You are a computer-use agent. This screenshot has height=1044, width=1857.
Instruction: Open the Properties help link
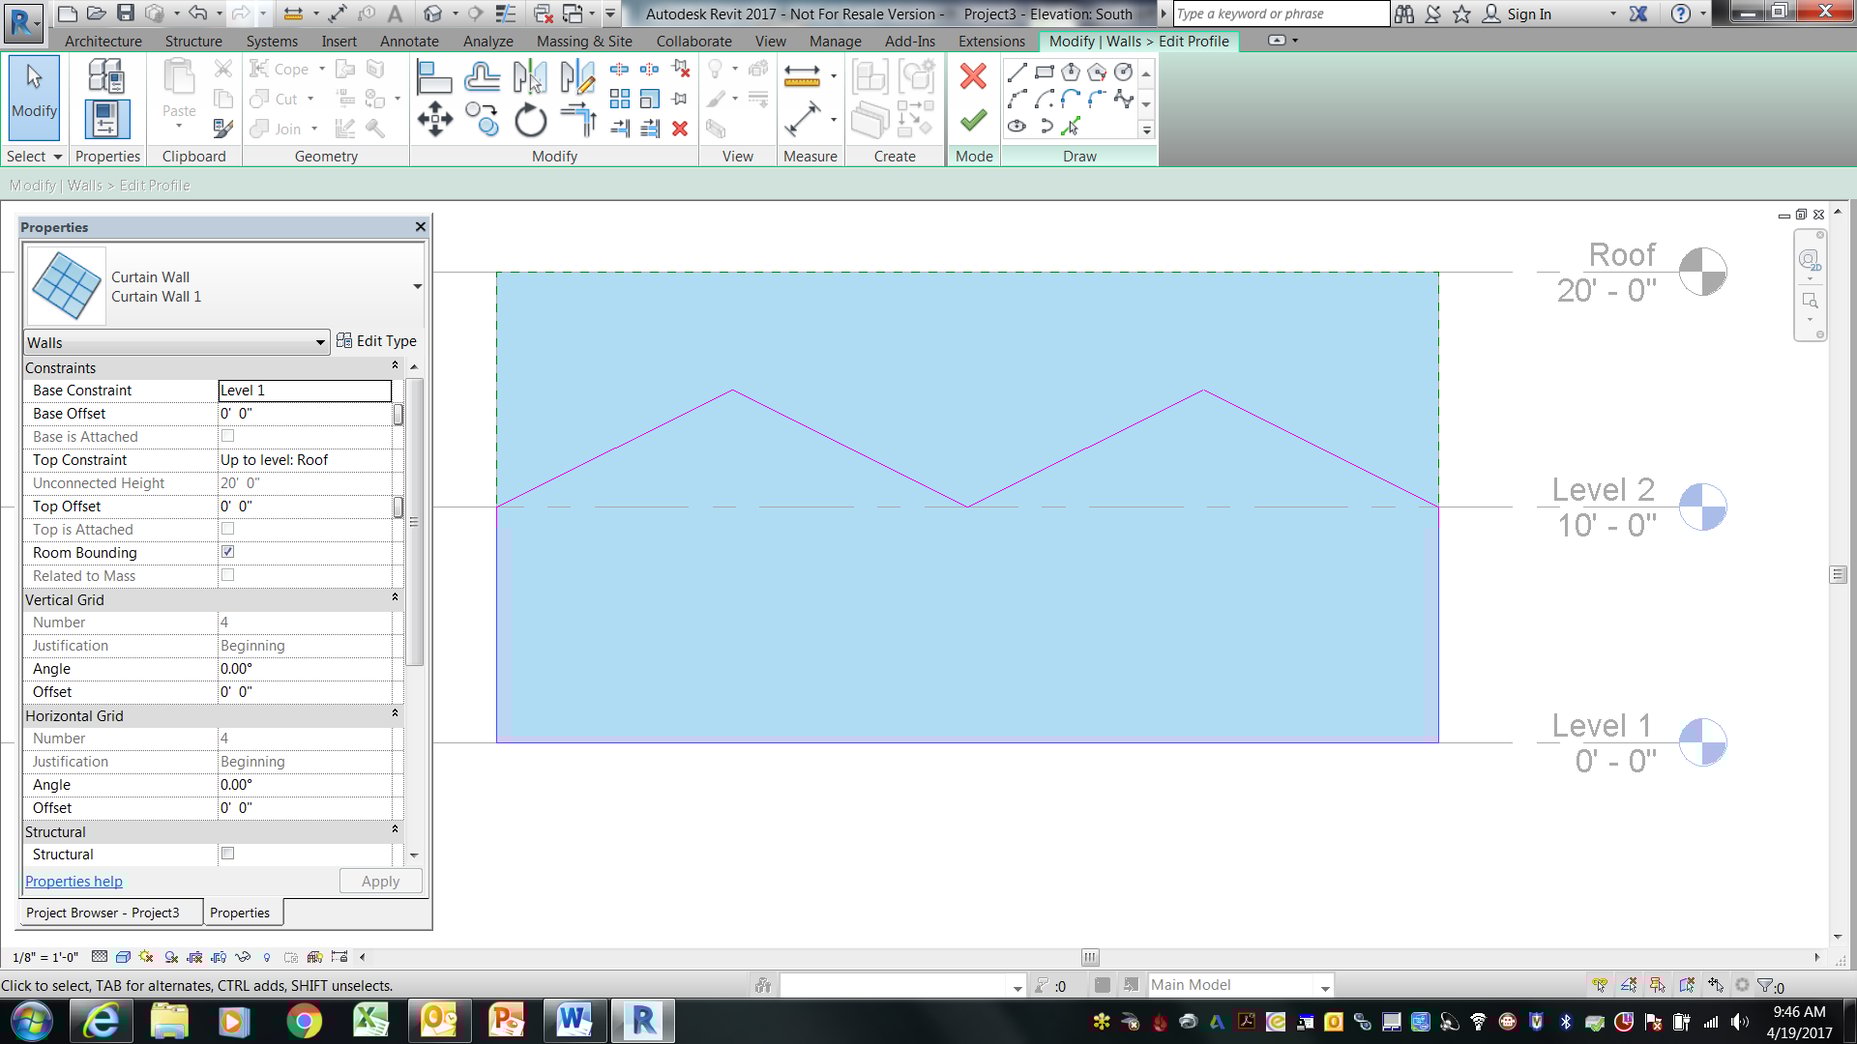pos(73,881)
